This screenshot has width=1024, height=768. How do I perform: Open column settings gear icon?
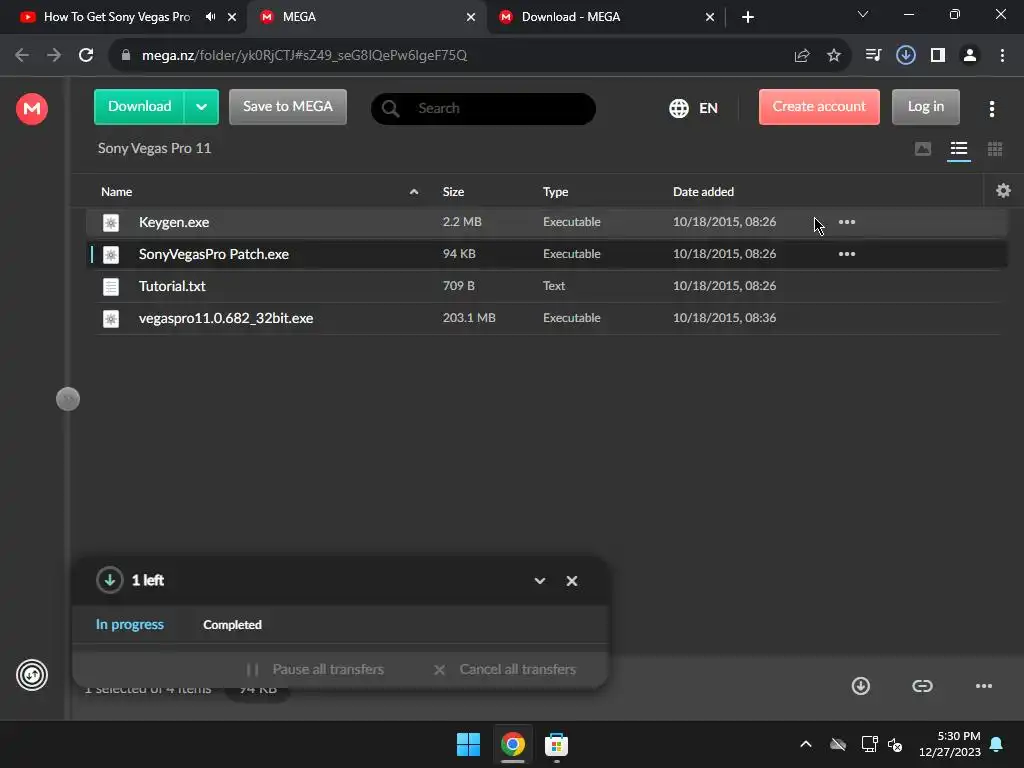tap(1003, 191)
